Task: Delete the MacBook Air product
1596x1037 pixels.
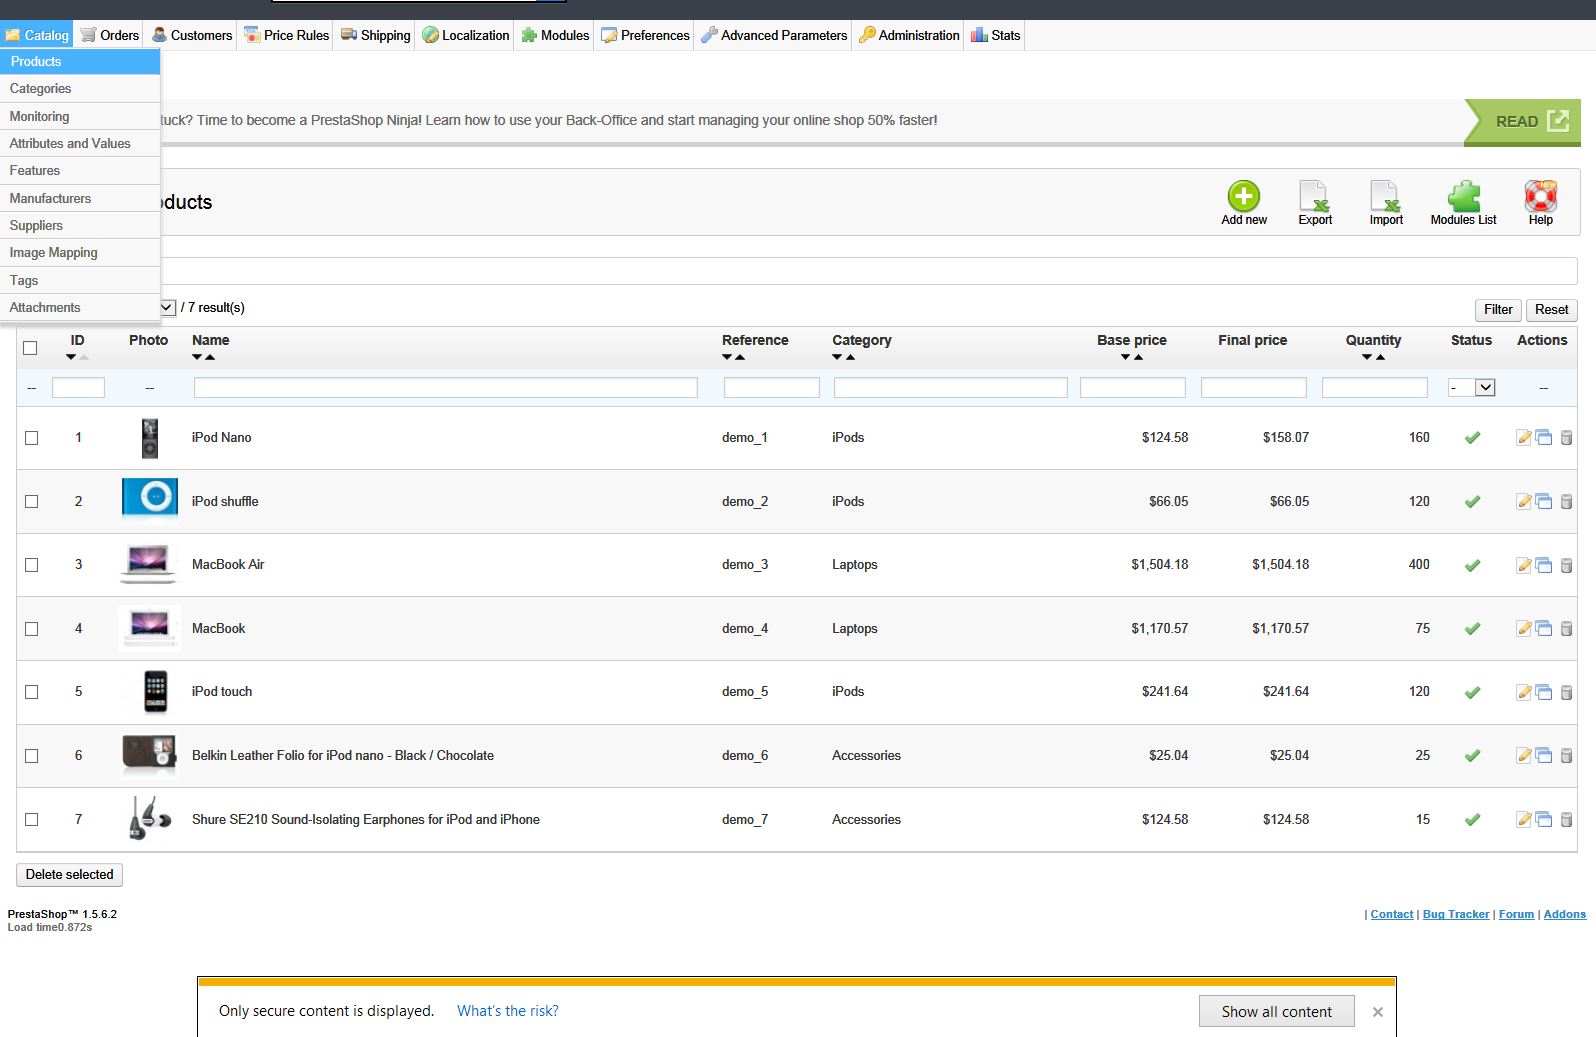Action: click(x=1566, y=565)
